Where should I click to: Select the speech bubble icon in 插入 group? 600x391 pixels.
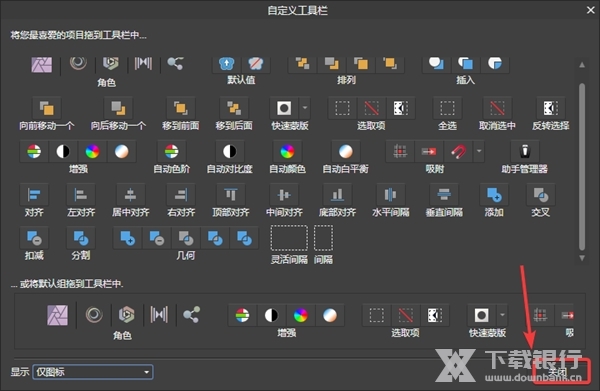(x=436, y=64)
